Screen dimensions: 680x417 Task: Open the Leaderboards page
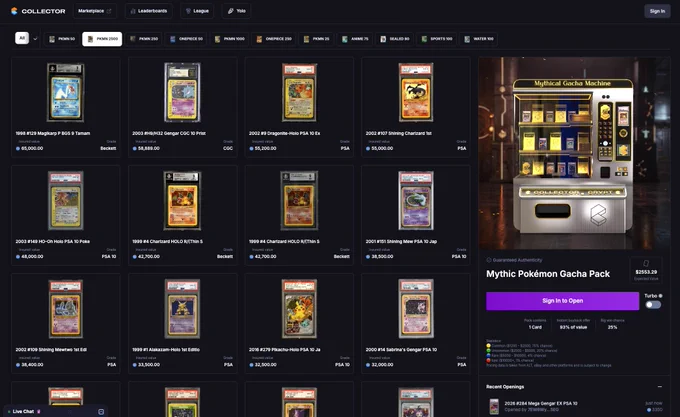click(x=148, y=11)
